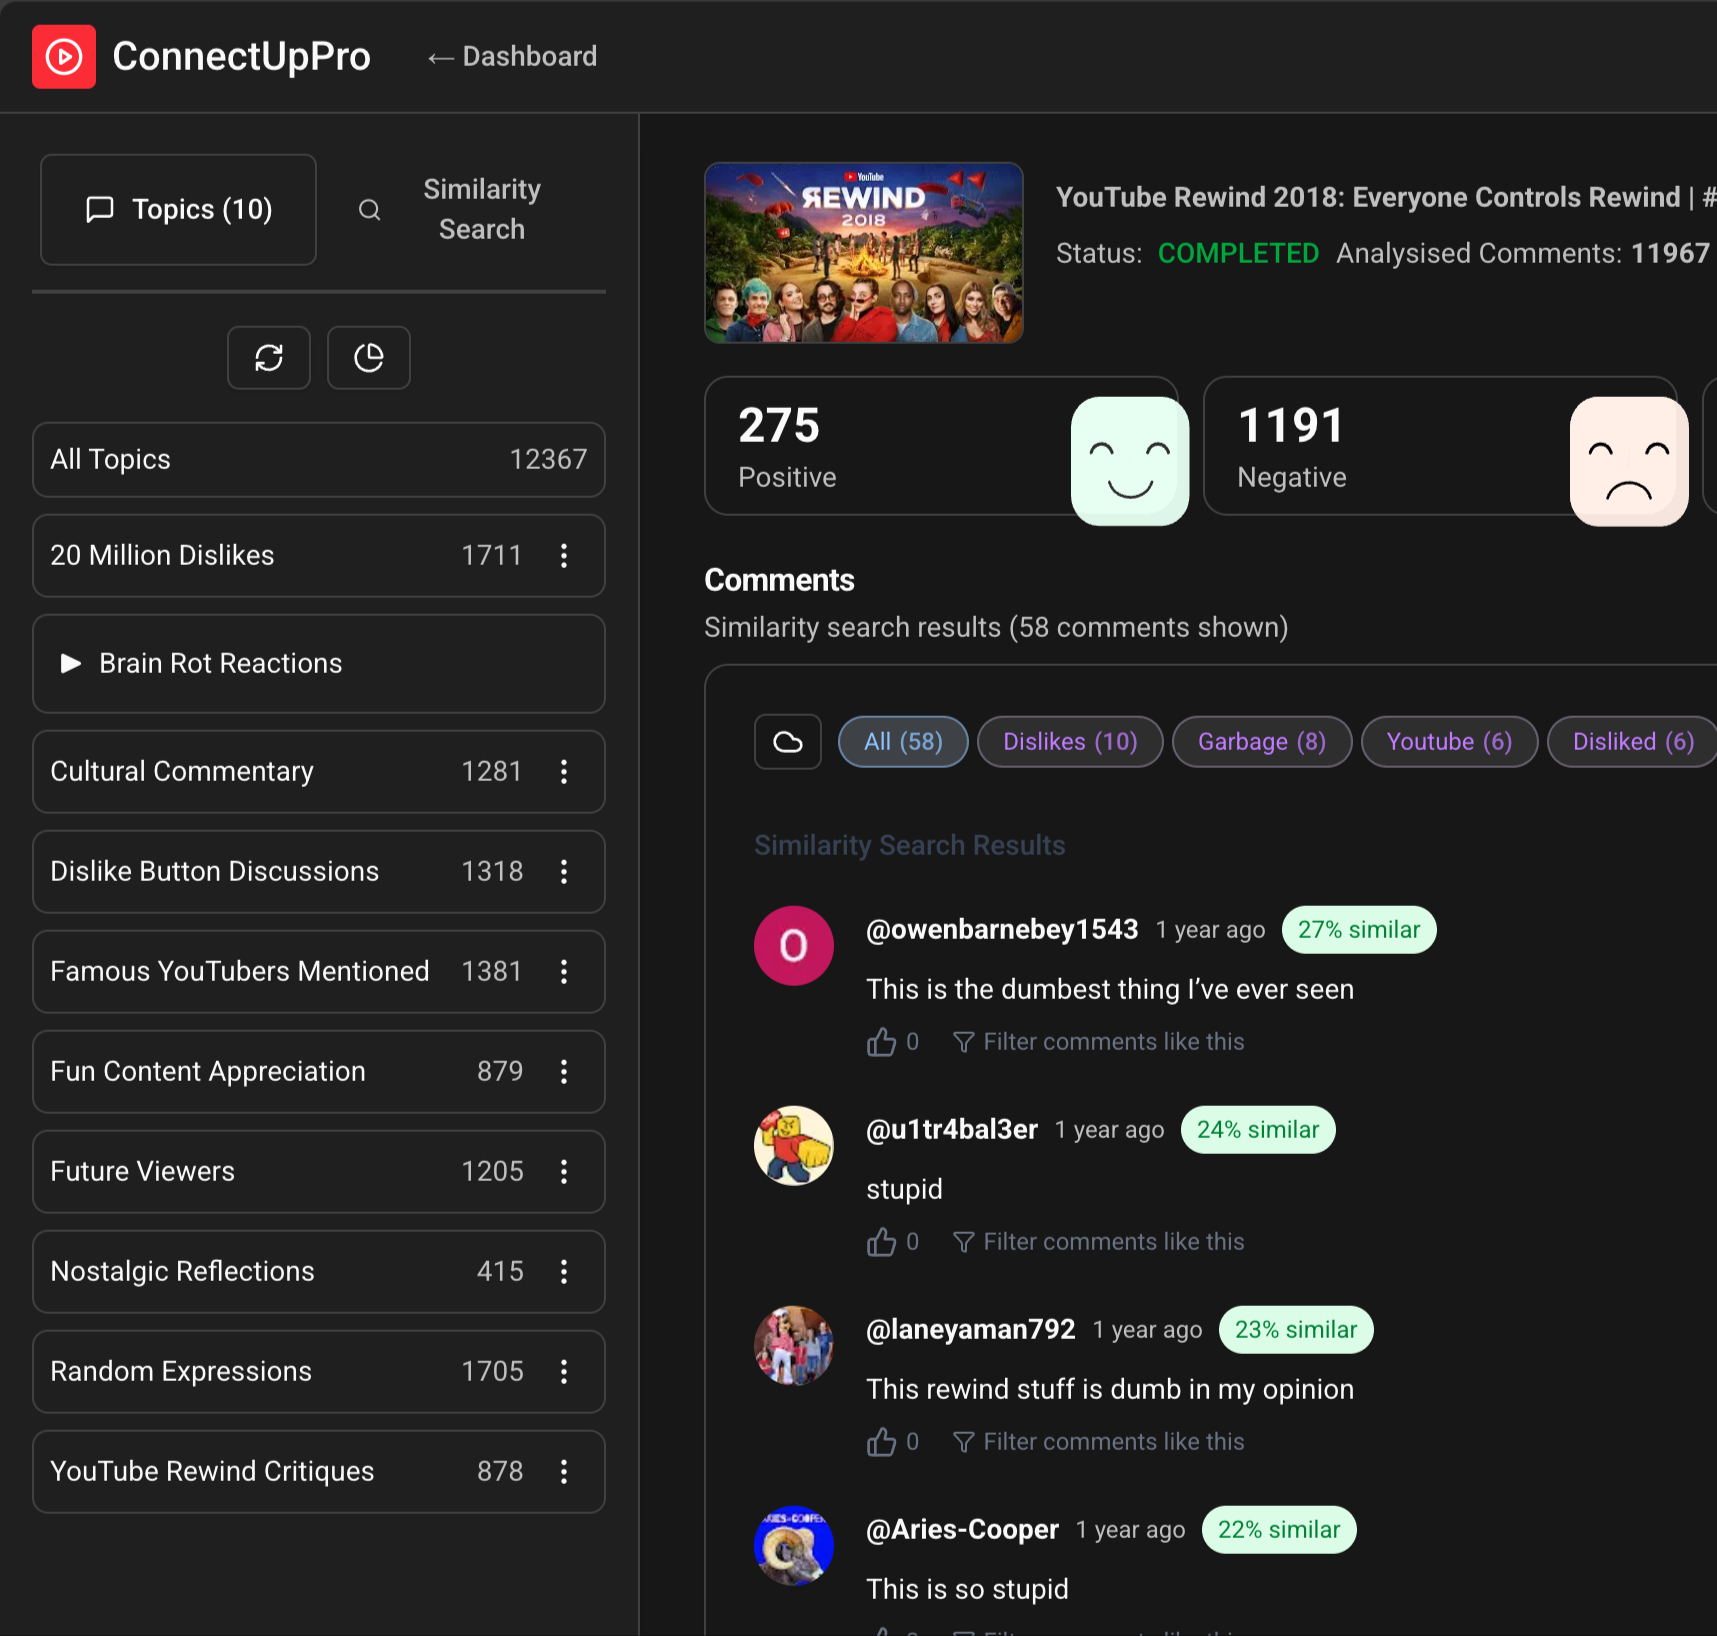Viewport: 1717px width, 1636px height.
Task: Click the cloud icon beside the comment filters
Action: click(787, 741)
